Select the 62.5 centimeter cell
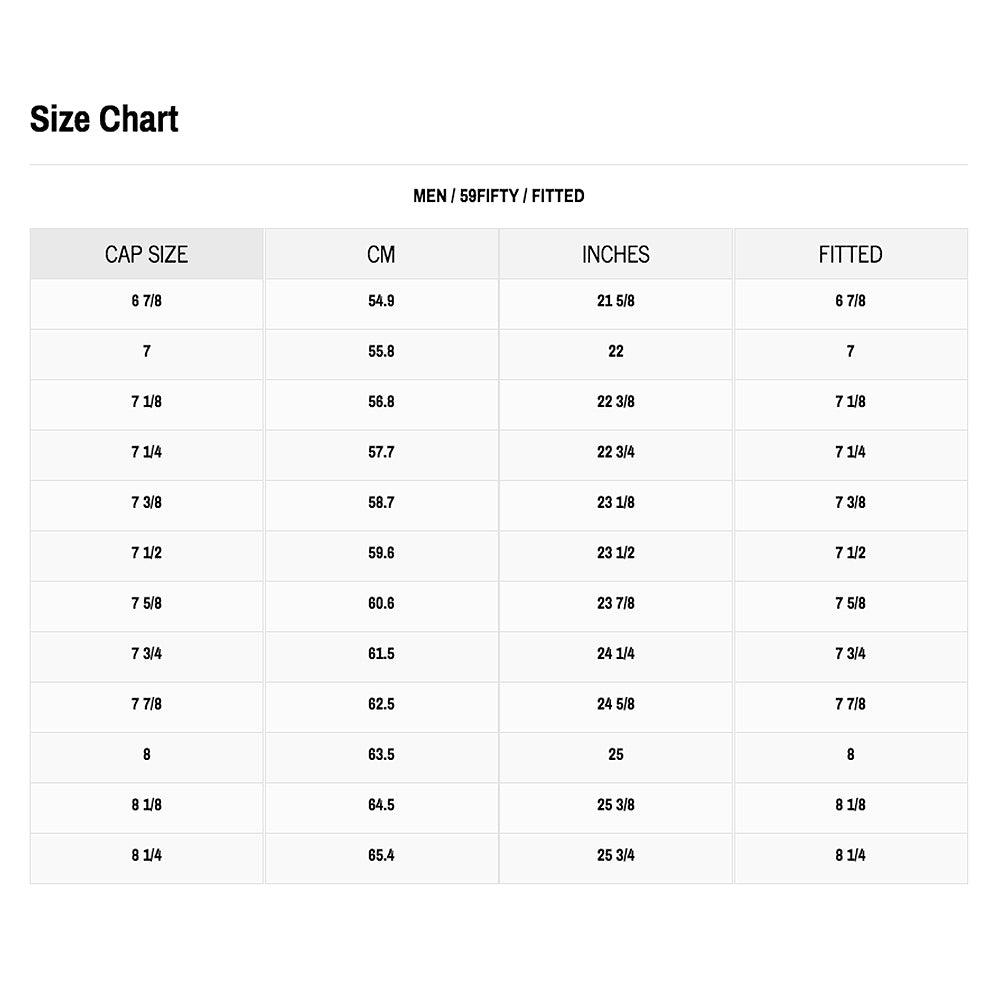 [x=381, y=704]
